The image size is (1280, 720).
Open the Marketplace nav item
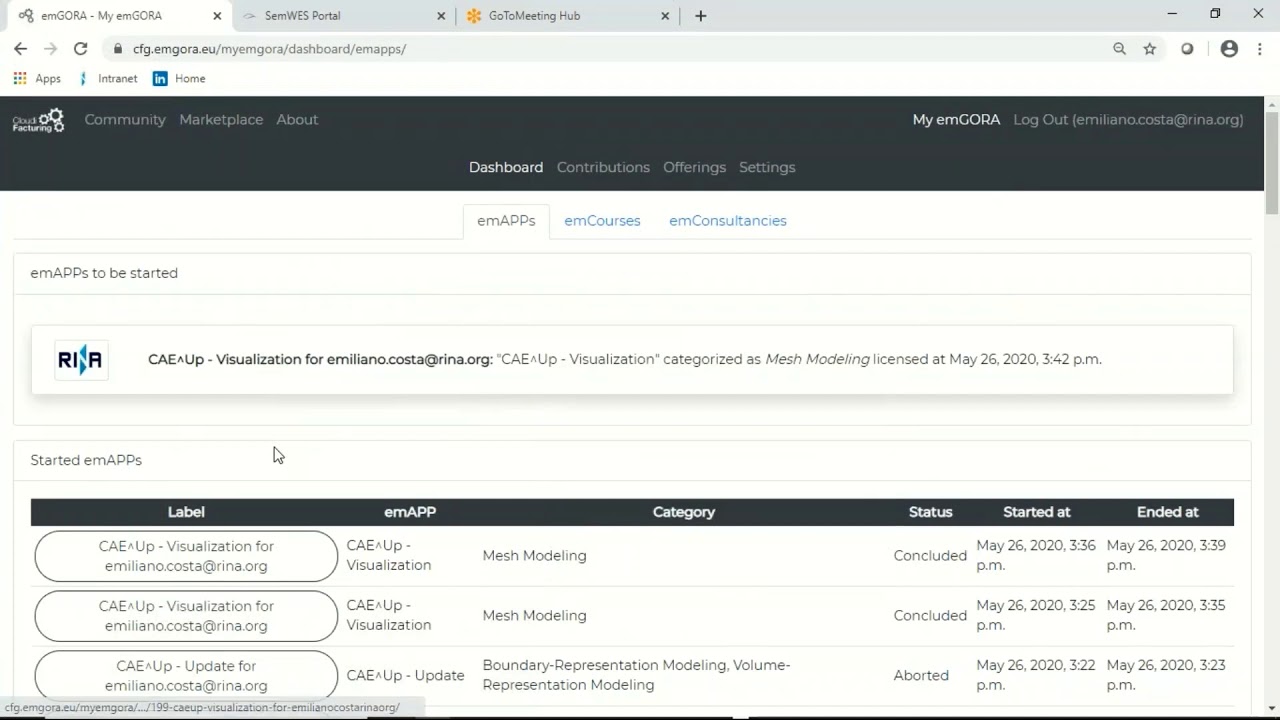[x=221, y=119]
